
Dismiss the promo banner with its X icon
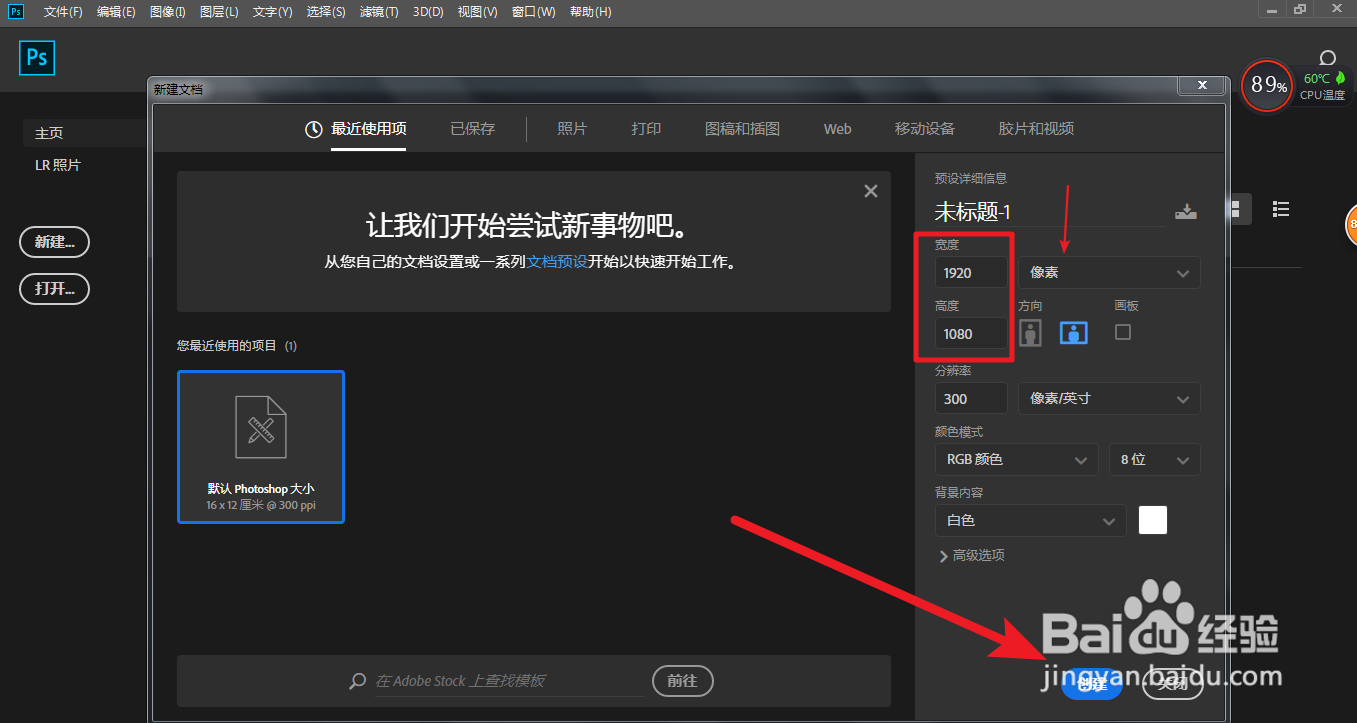(870, 190)
